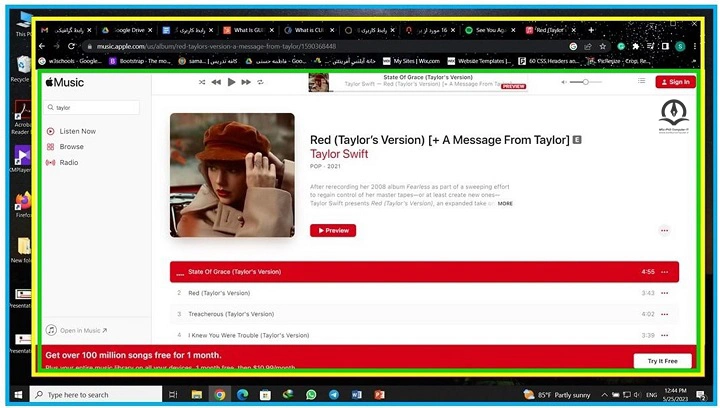Open Browse in sidebar

65,147
